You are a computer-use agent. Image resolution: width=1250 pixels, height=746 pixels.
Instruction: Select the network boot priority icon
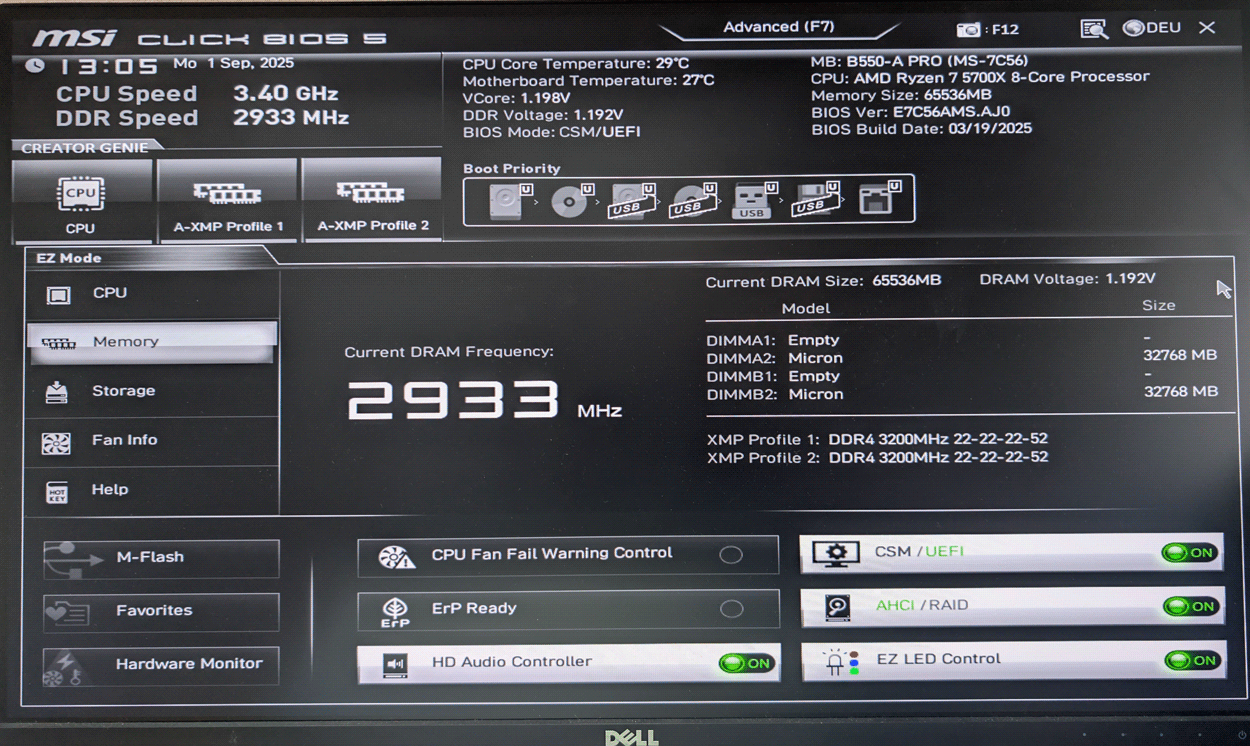click(878, 200)
